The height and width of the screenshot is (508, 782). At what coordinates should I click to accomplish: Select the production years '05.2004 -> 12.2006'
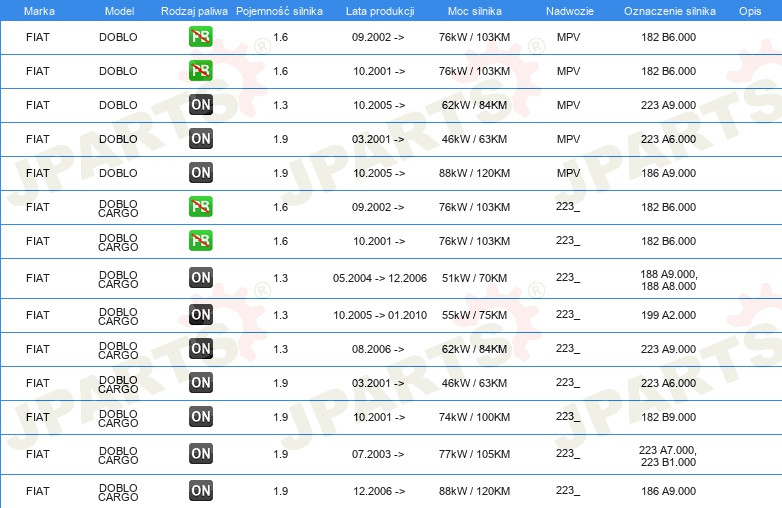[x=380, y=278]
